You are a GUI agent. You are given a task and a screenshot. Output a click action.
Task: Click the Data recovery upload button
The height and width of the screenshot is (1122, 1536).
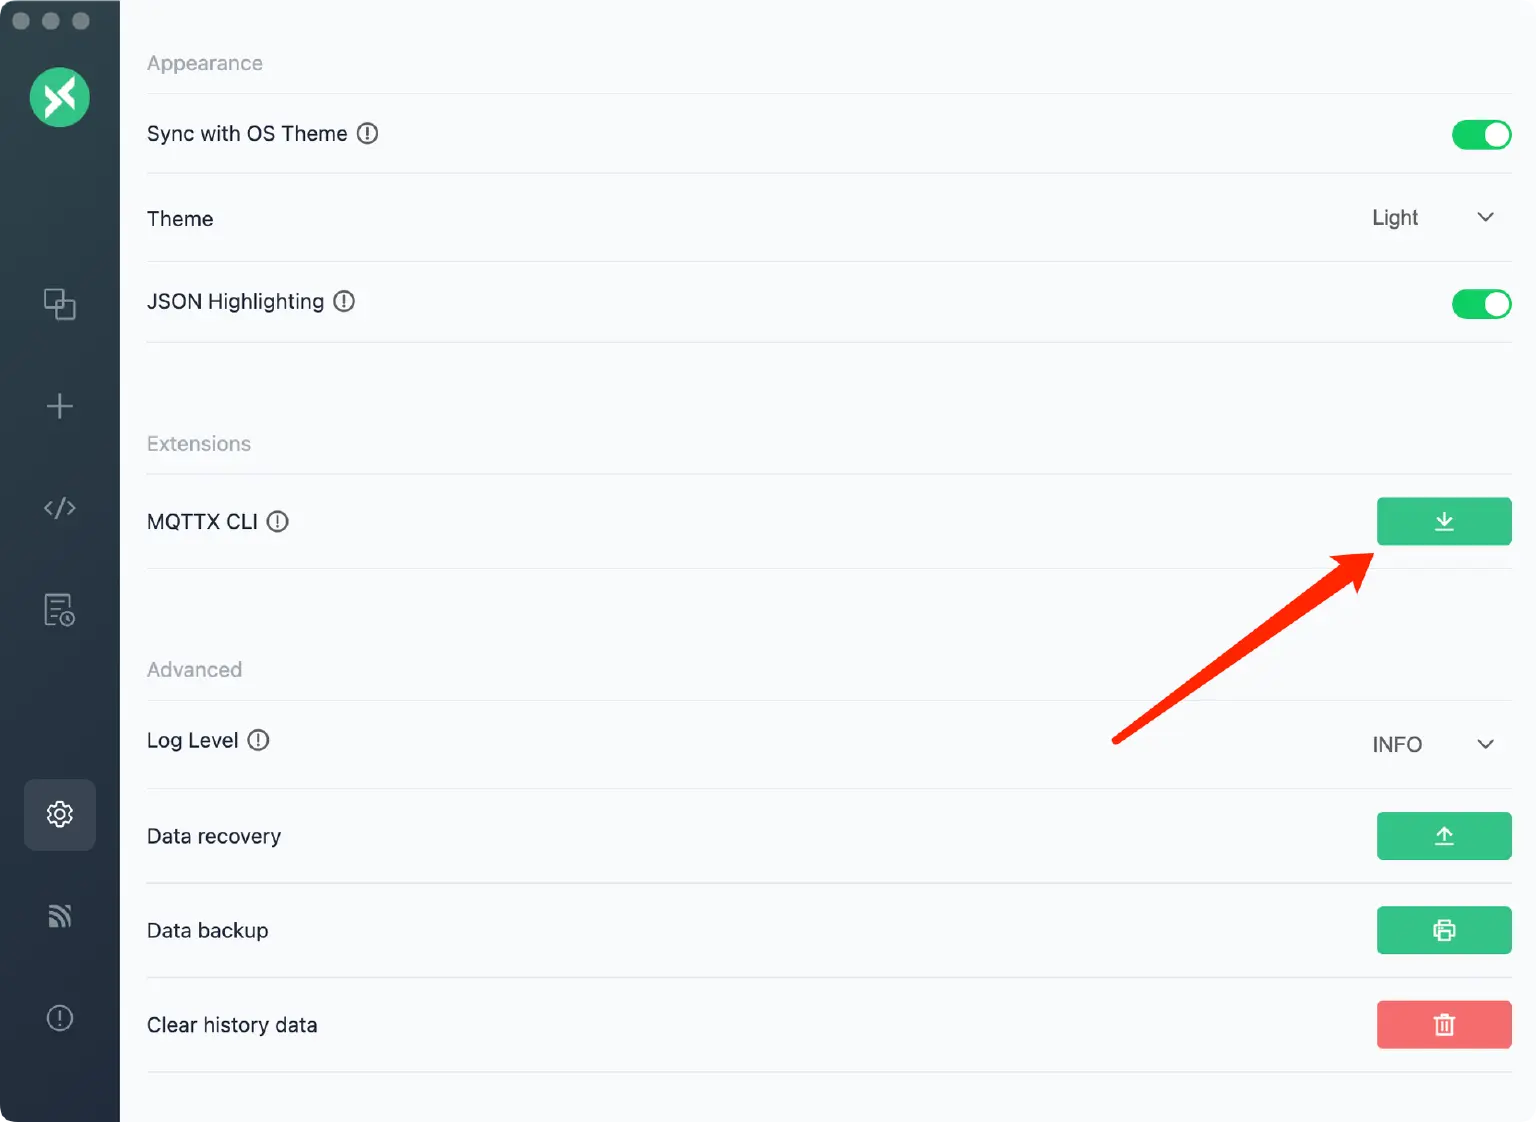[1444, 836]
